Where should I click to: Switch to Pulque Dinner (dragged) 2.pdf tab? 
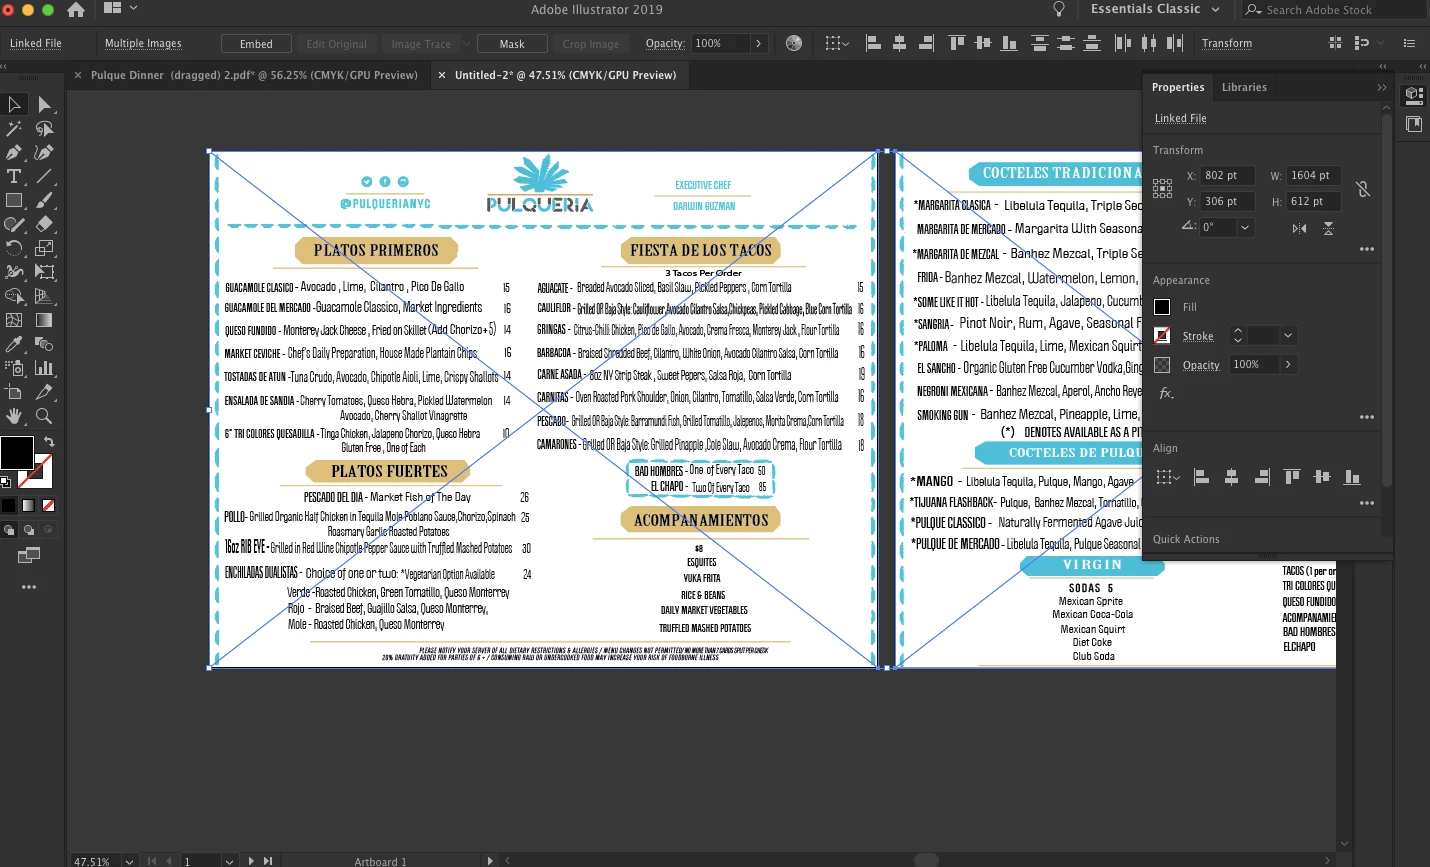tap(254, 75)
